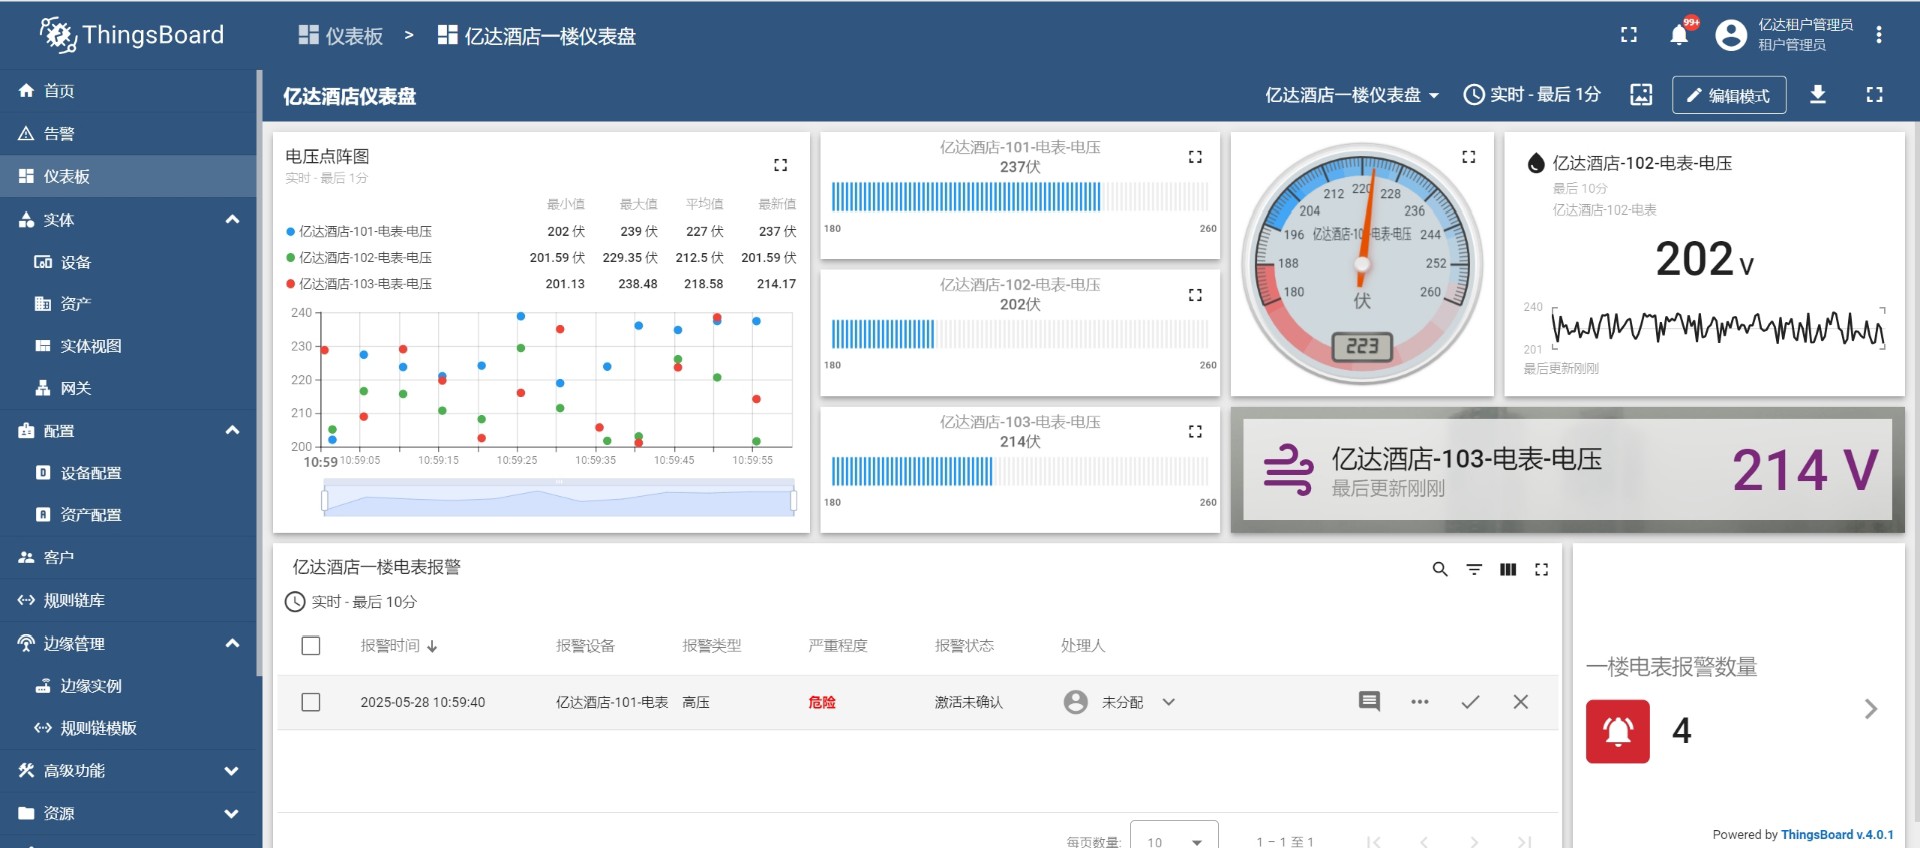Screen dimensions: 1920x848
Task: Select the checkbox for the 2025-05-28 alarm row
Action: tap(311, 702)
